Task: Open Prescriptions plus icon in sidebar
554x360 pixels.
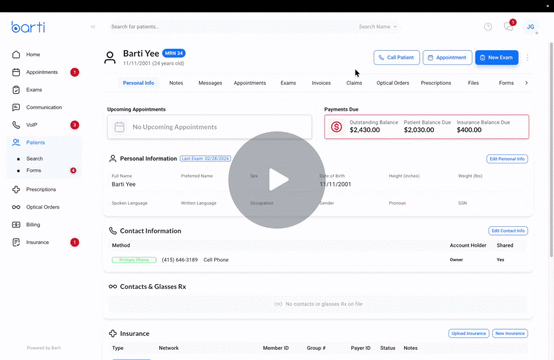Action: pyautogui.click(x=16, y=189)
